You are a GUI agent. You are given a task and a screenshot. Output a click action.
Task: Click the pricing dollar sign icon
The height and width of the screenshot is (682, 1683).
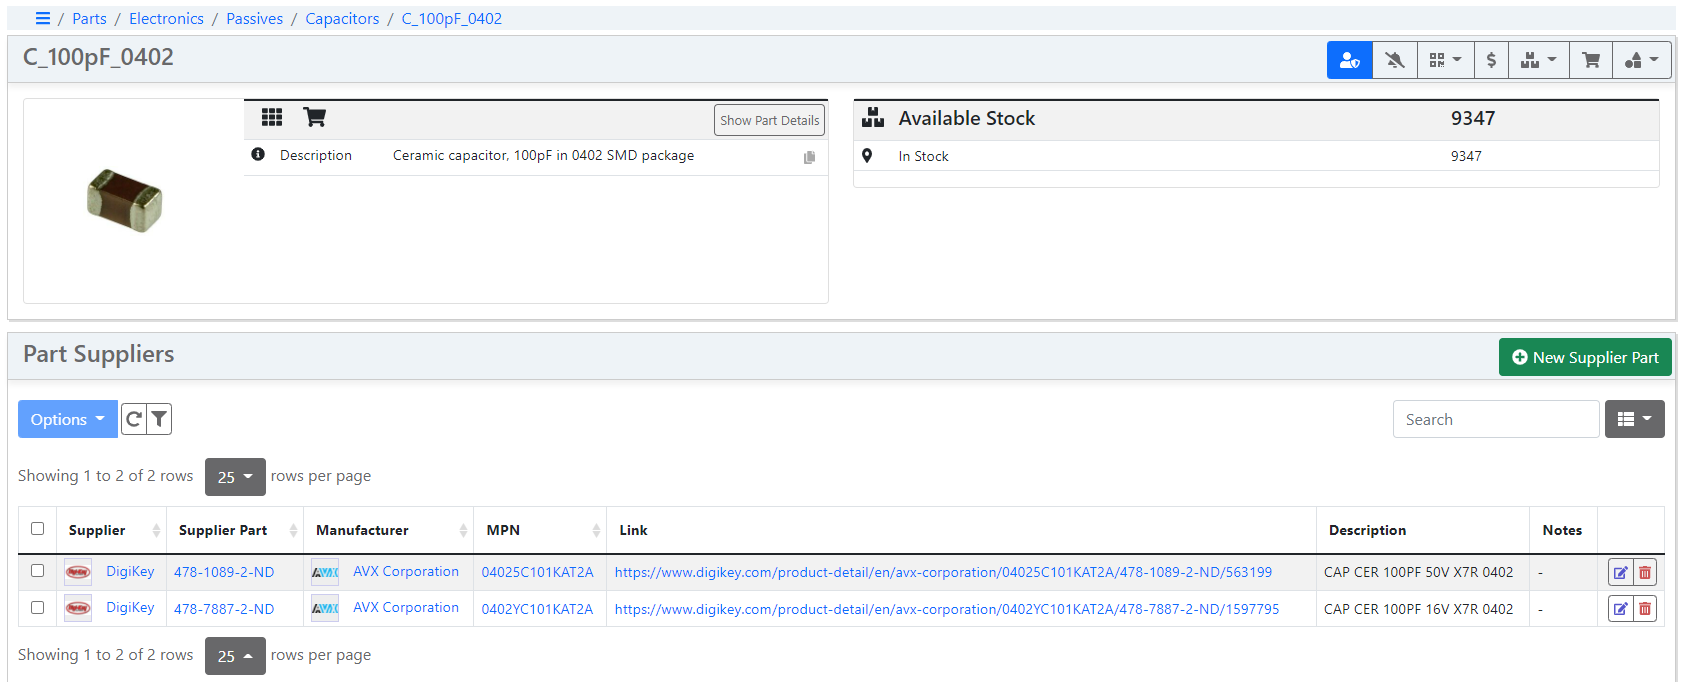click(x=1491, y=60)
